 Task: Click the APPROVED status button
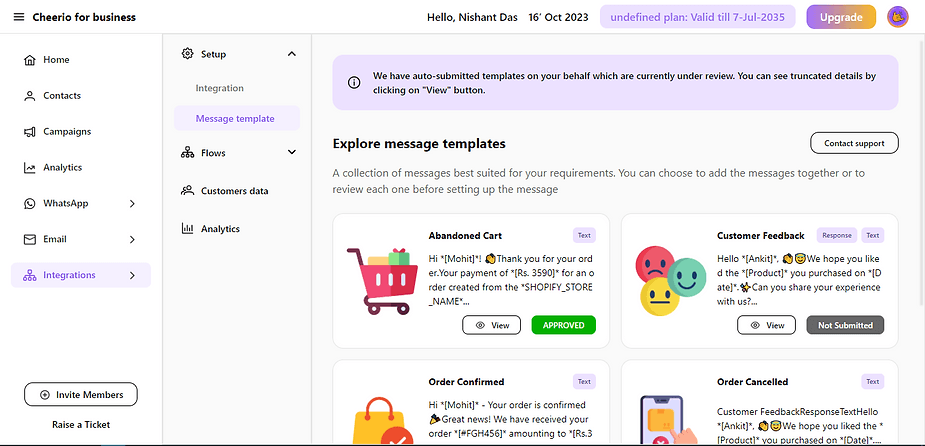tap(563, 325)
